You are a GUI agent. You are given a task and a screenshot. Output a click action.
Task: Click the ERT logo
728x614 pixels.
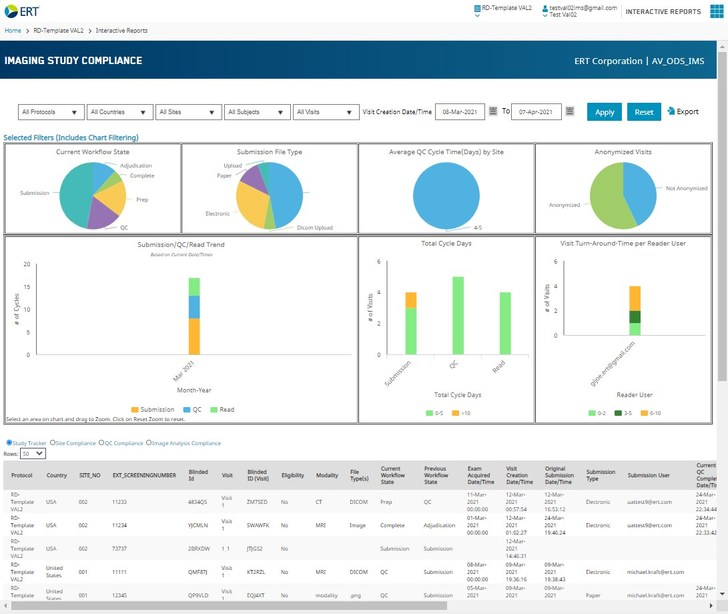pyautogui.click(x=22, y=11)
